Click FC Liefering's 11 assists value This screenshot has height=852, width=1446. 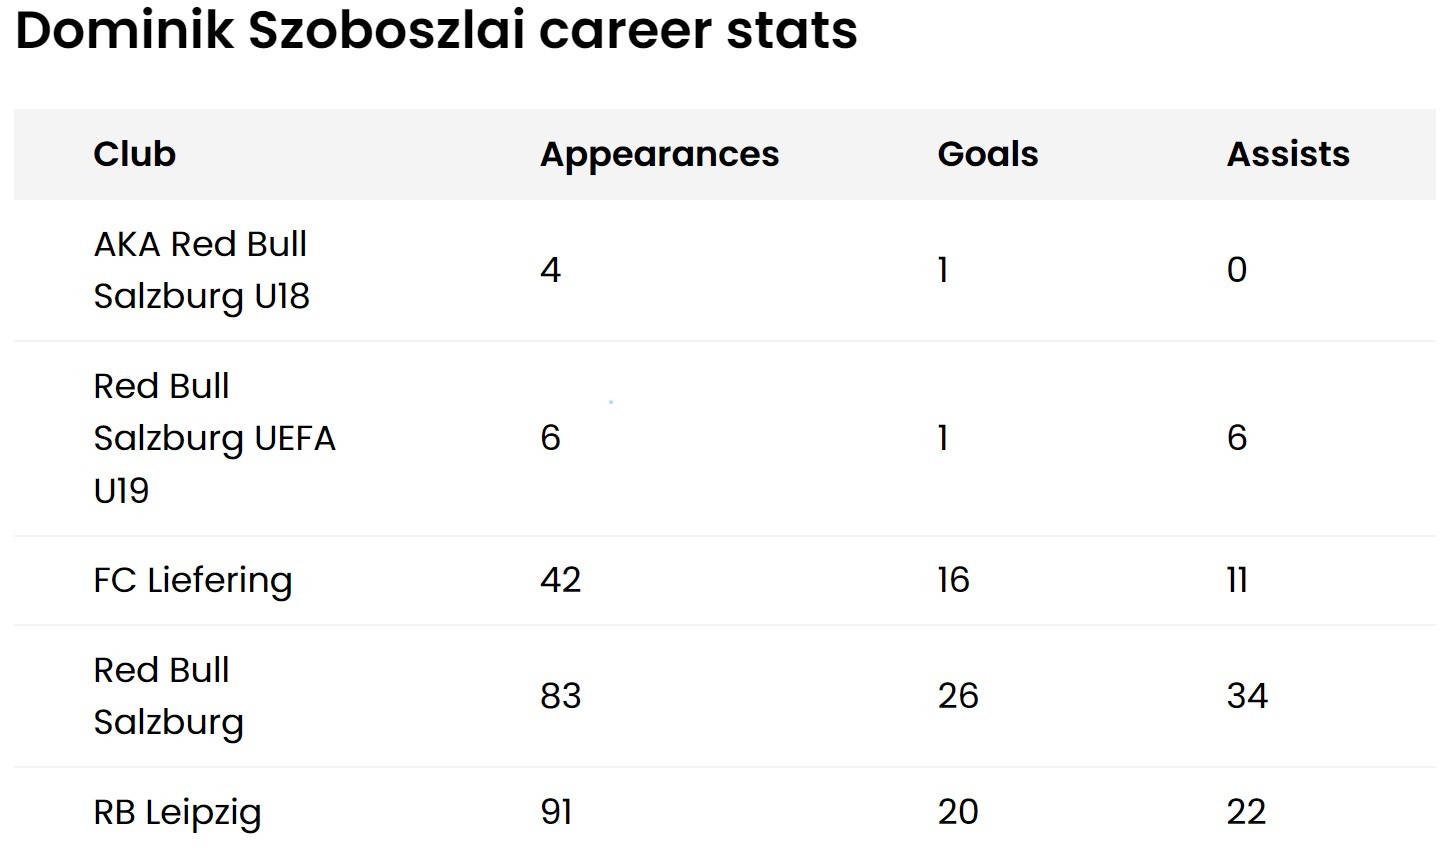tap(1237, 580)
